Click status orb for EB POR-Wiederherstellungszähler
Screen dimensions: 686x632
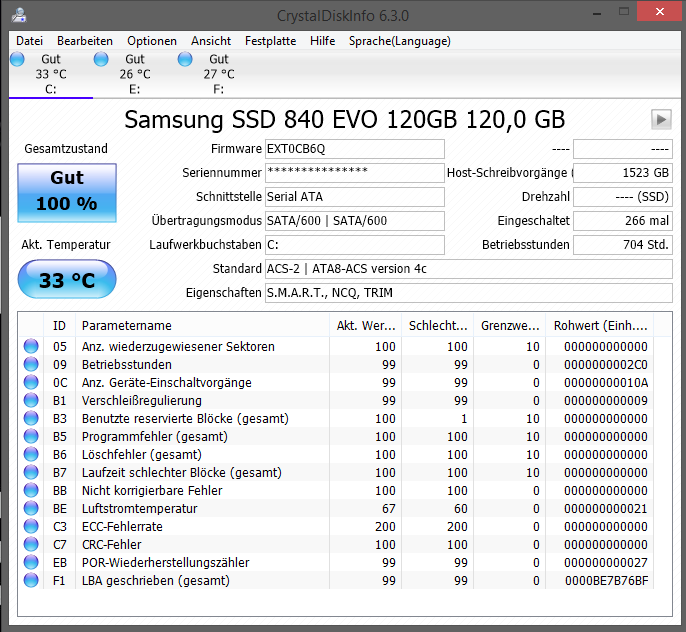pyautogui.click(x=31, y=562)
